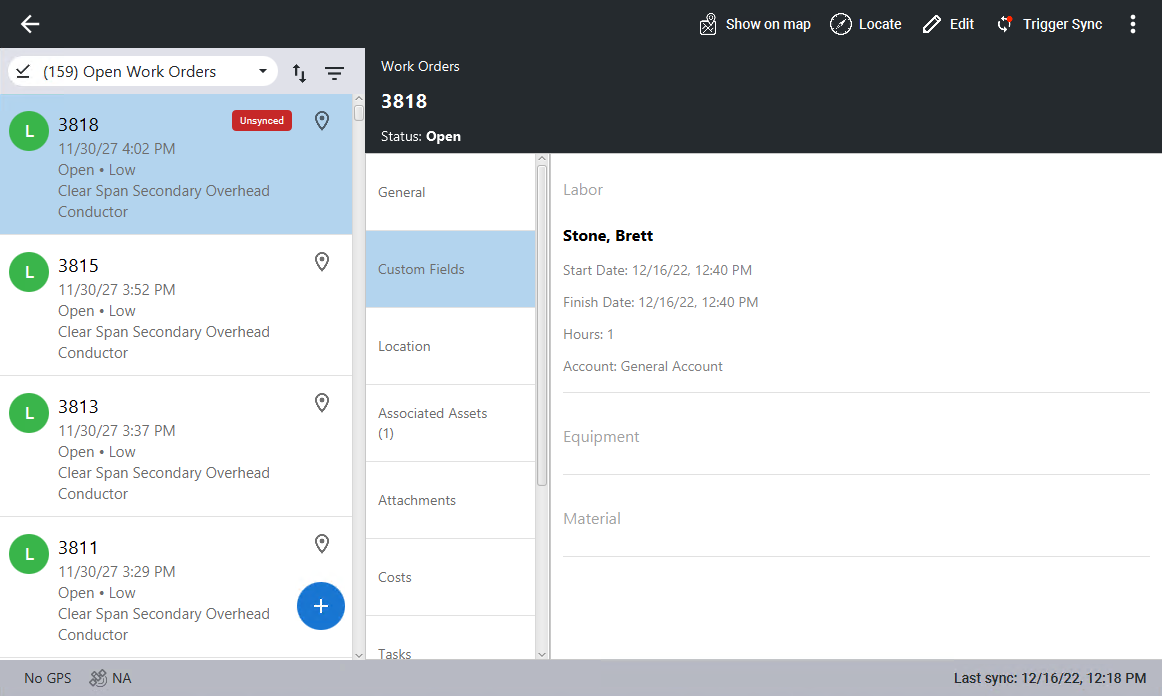Click map pin for work order 3813

click(322, 403)
